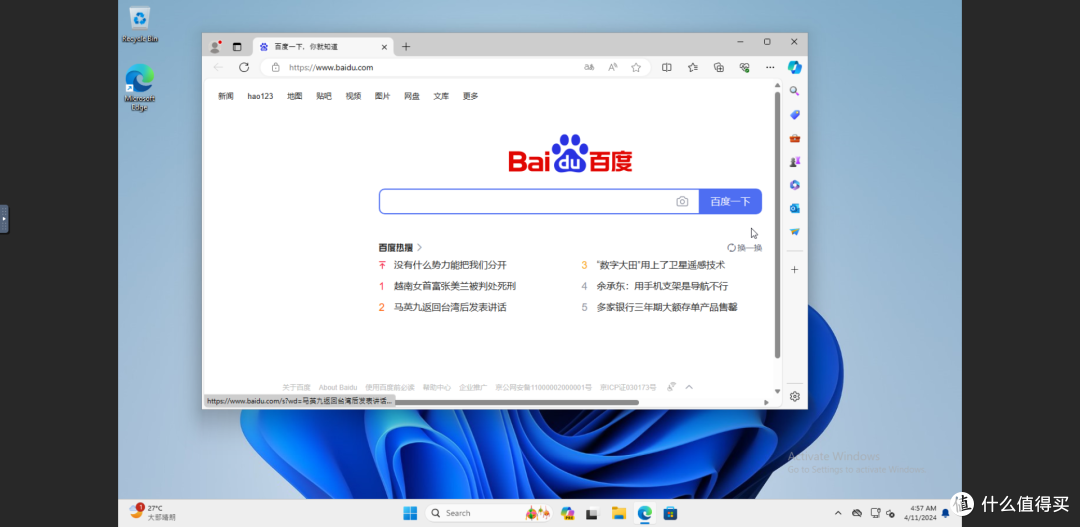Viewport: 1080px width, 527px height.
Task: Open the tab actions menu icon
Action: tap(237, 47)
